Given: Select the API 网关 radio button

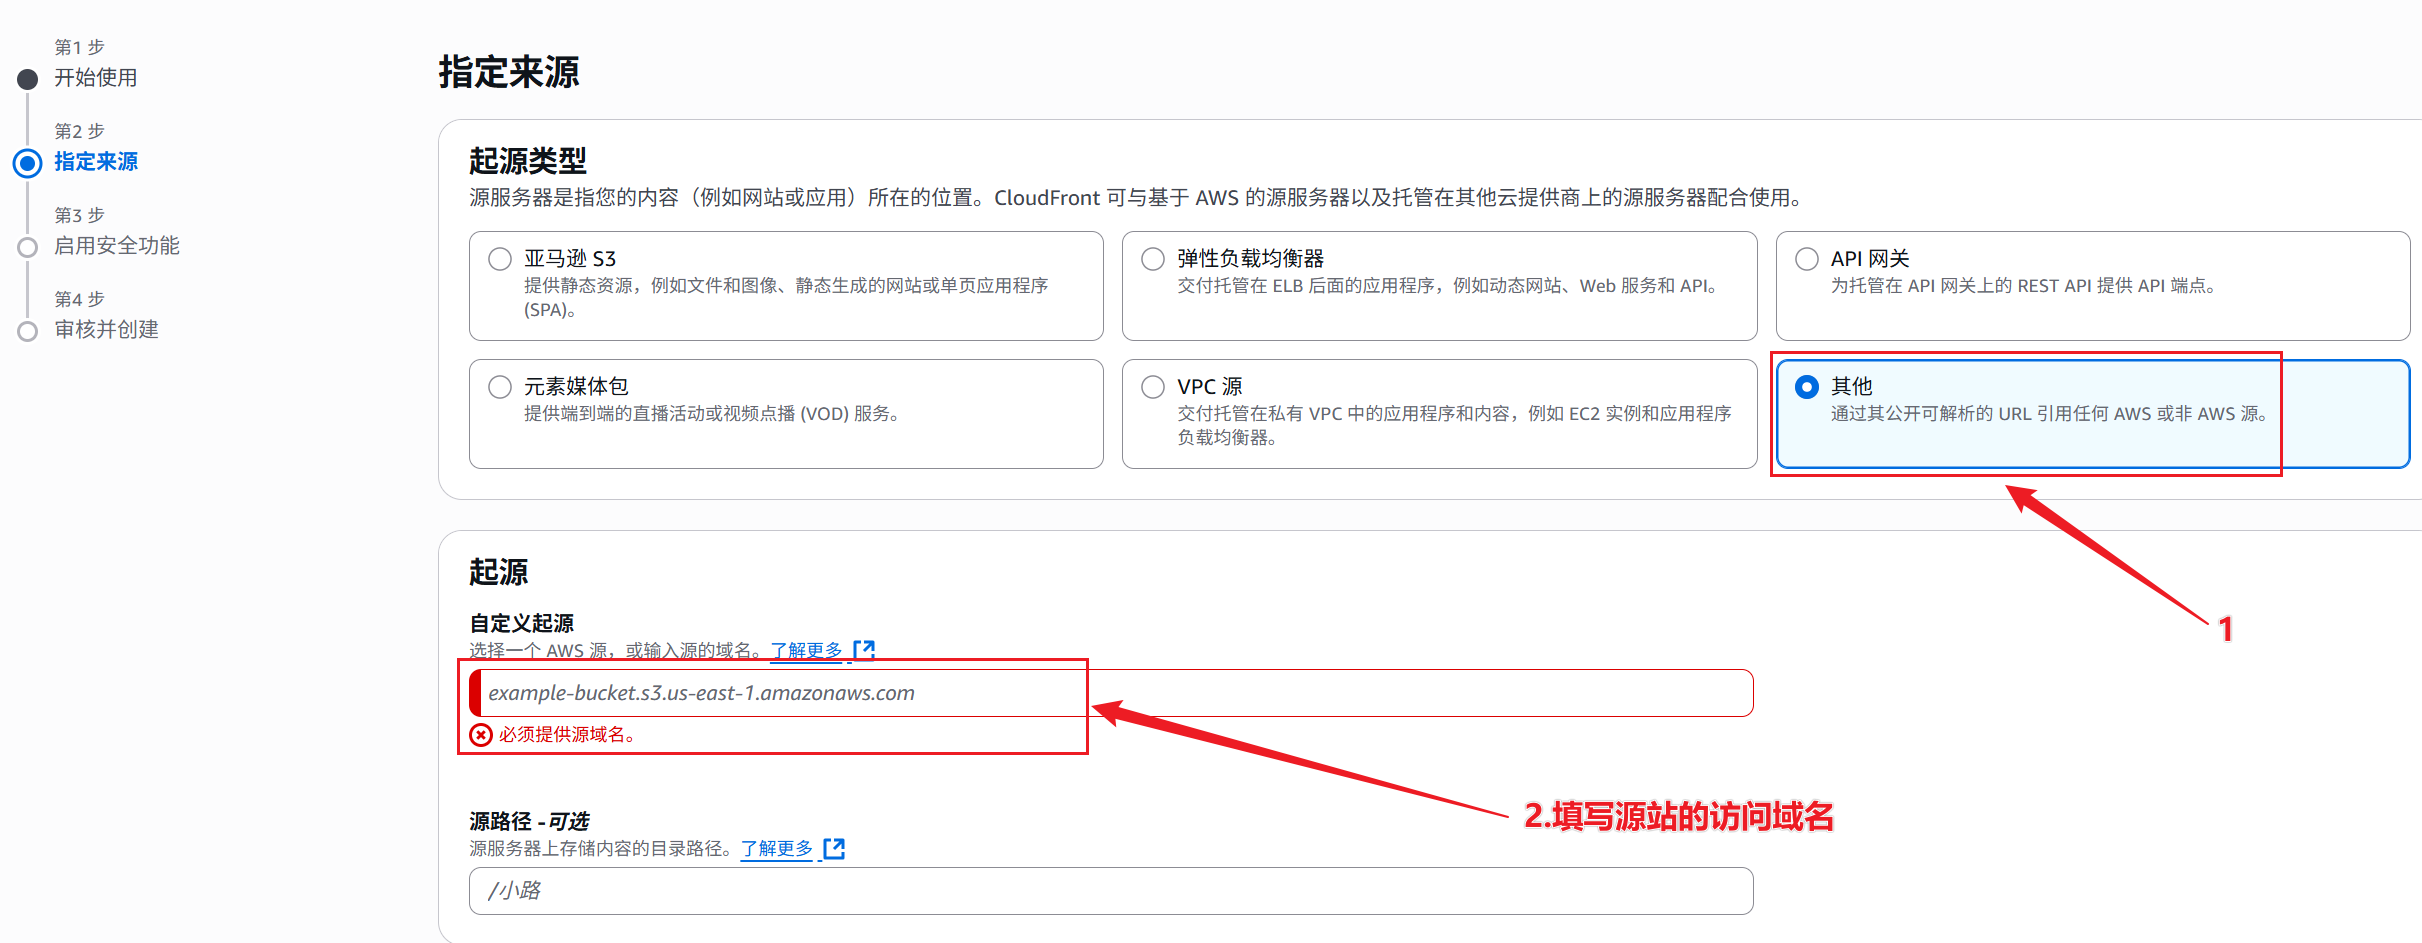Looking at the screenshot, I should pos(1806,259).
